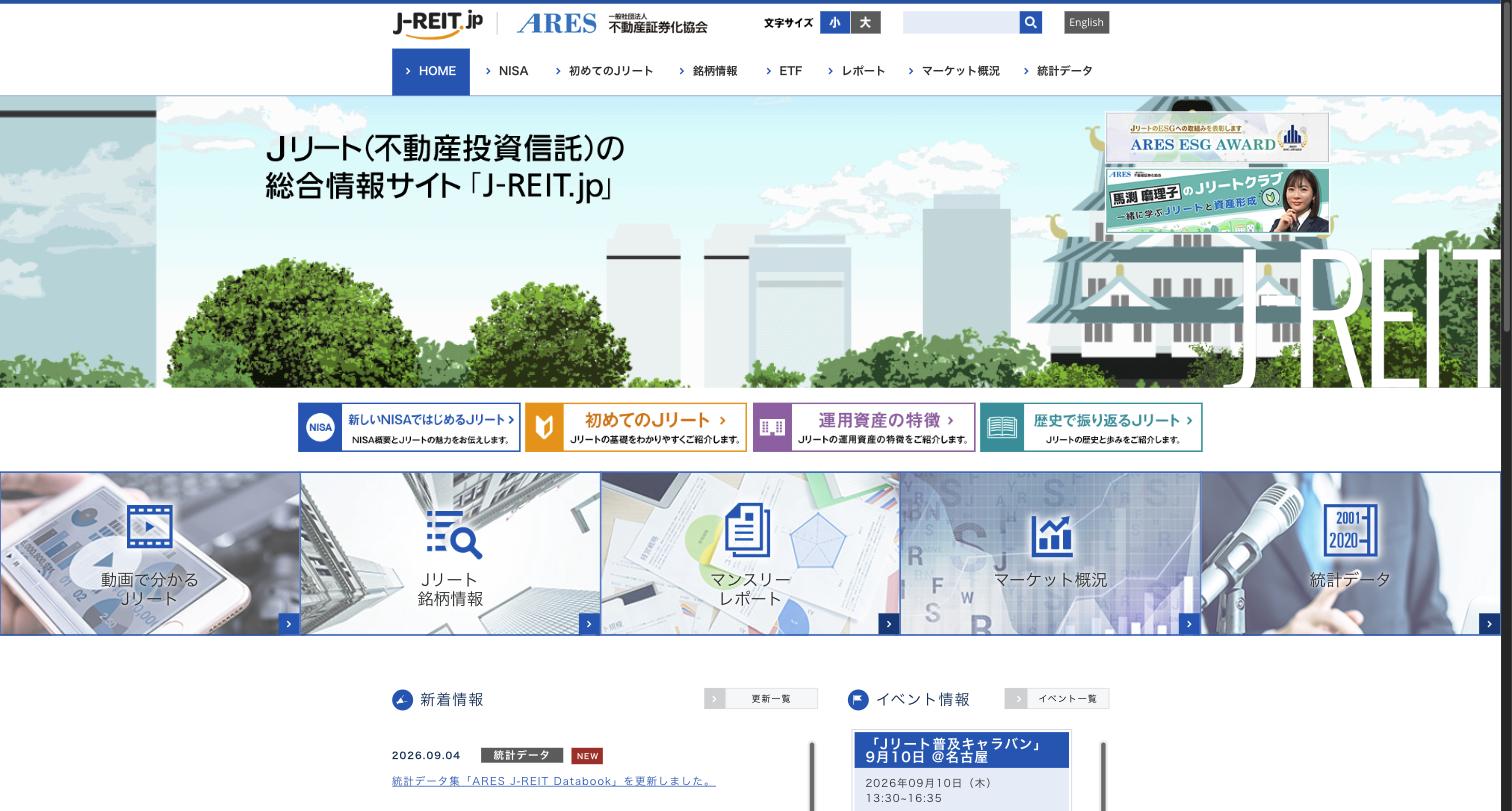Viewport: 1512px width, 811px height.
Task: Click the event list scrollbar
Action: [1103, 776]
